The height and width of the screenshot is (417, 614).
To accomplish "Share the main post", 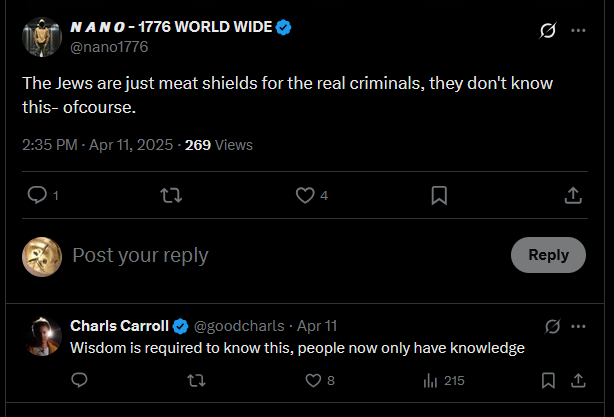I will (x=574, y=196).
